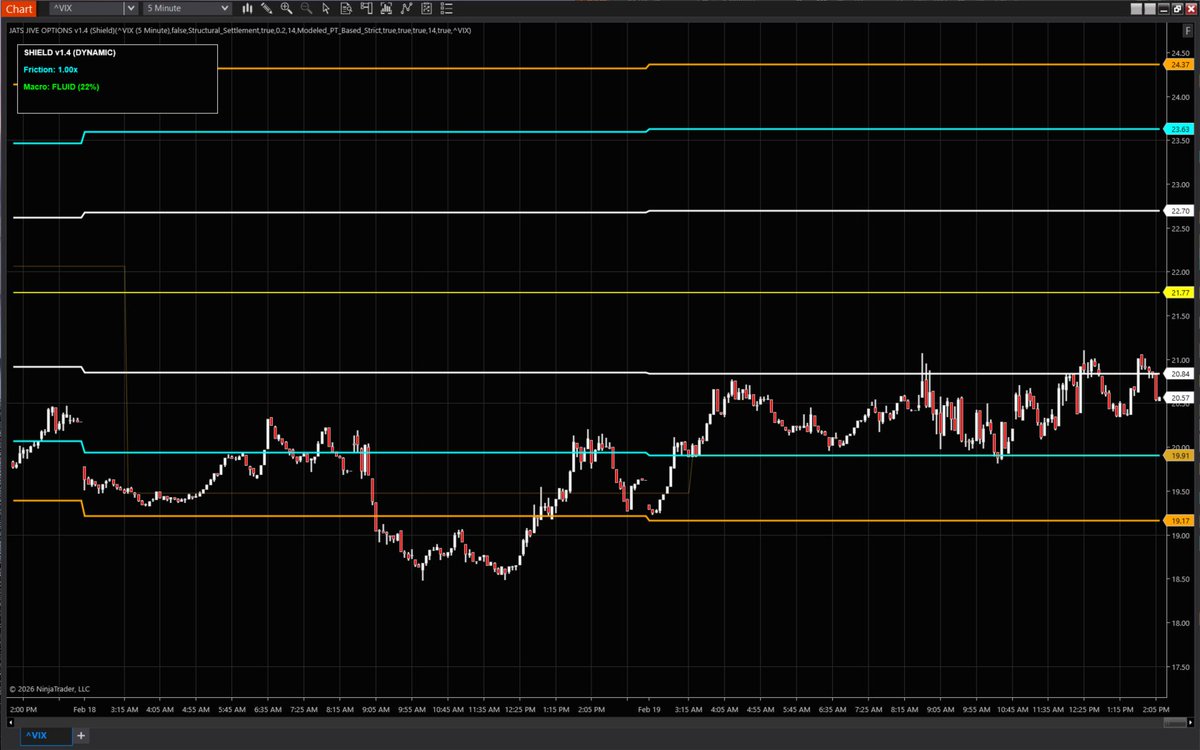Add a new tab with the plus button

[x=82, y=736]
